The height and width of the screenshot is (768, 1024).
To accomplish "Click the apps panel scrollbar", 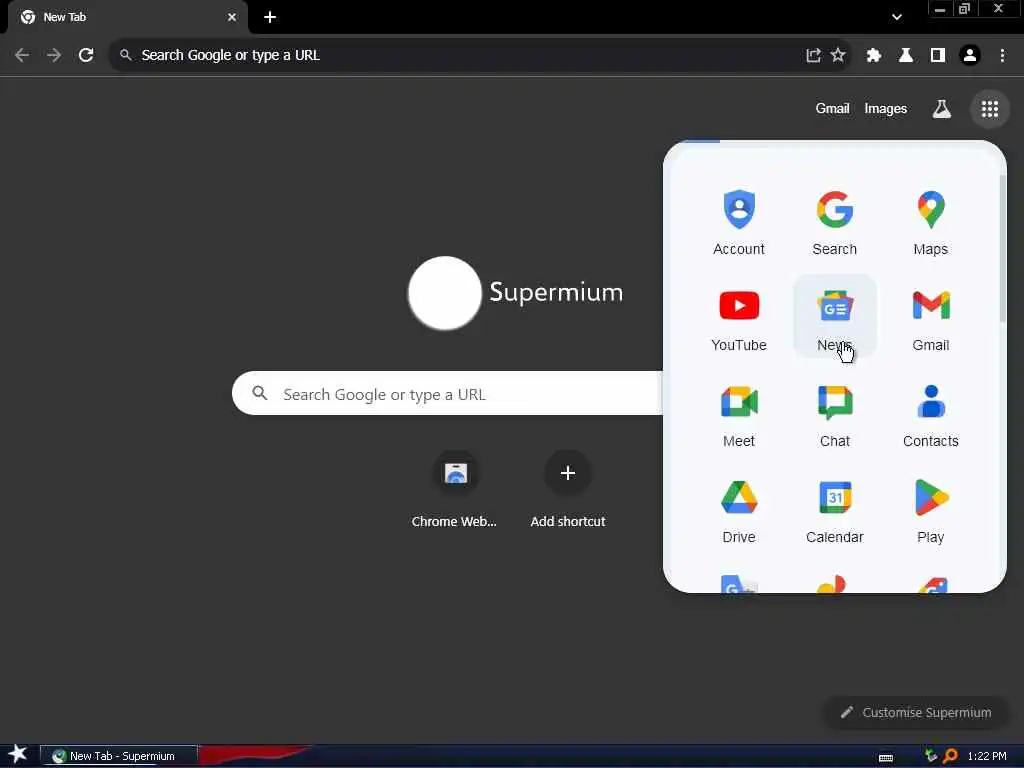I will pos(1002,248).
